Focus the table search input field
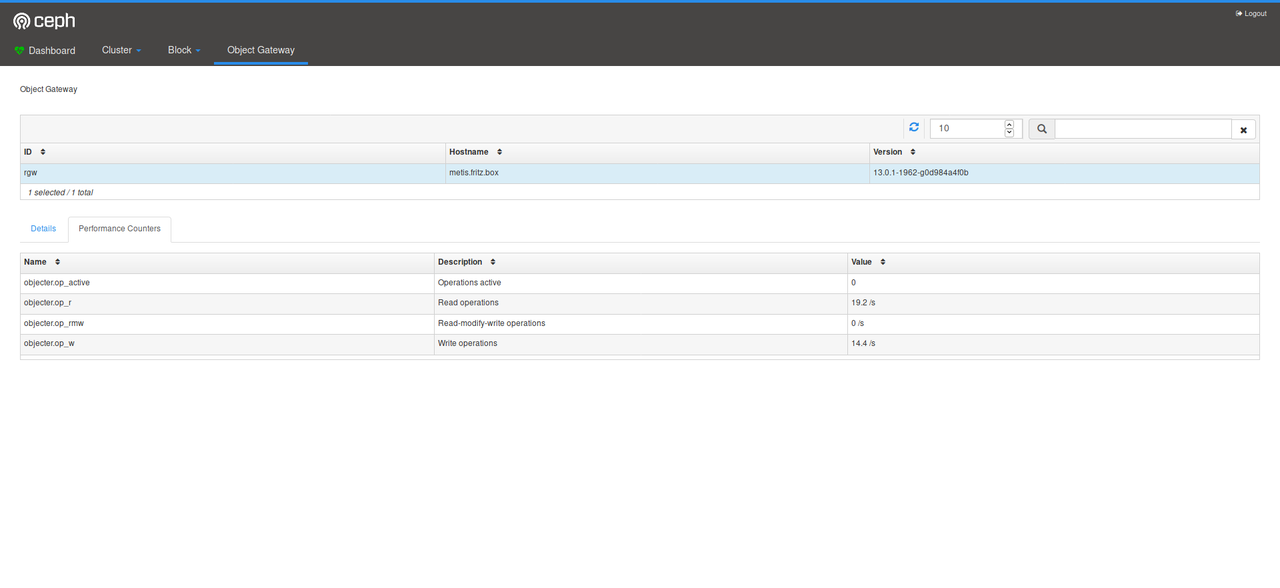The width and height of the screenshot is (1280, 588). [x=1142, y=129]
